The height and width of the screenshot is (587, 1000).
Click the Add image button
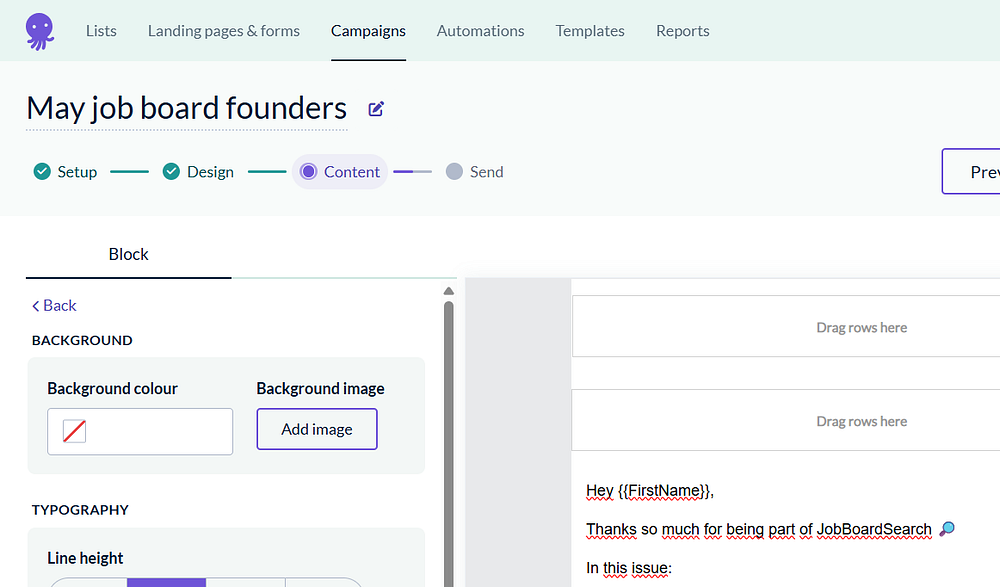pyautogui.click(x=317, y=429)
